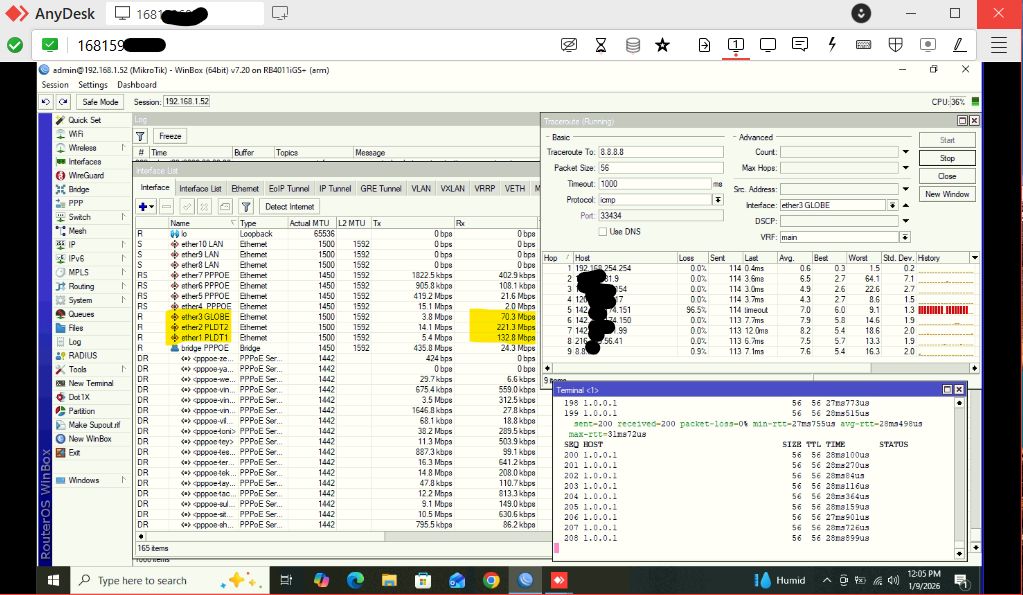The height and width of the screenshot is (595, 1023).
Task: Open the Protocol dropdown in Traceroute
Action: click(718, 200)
